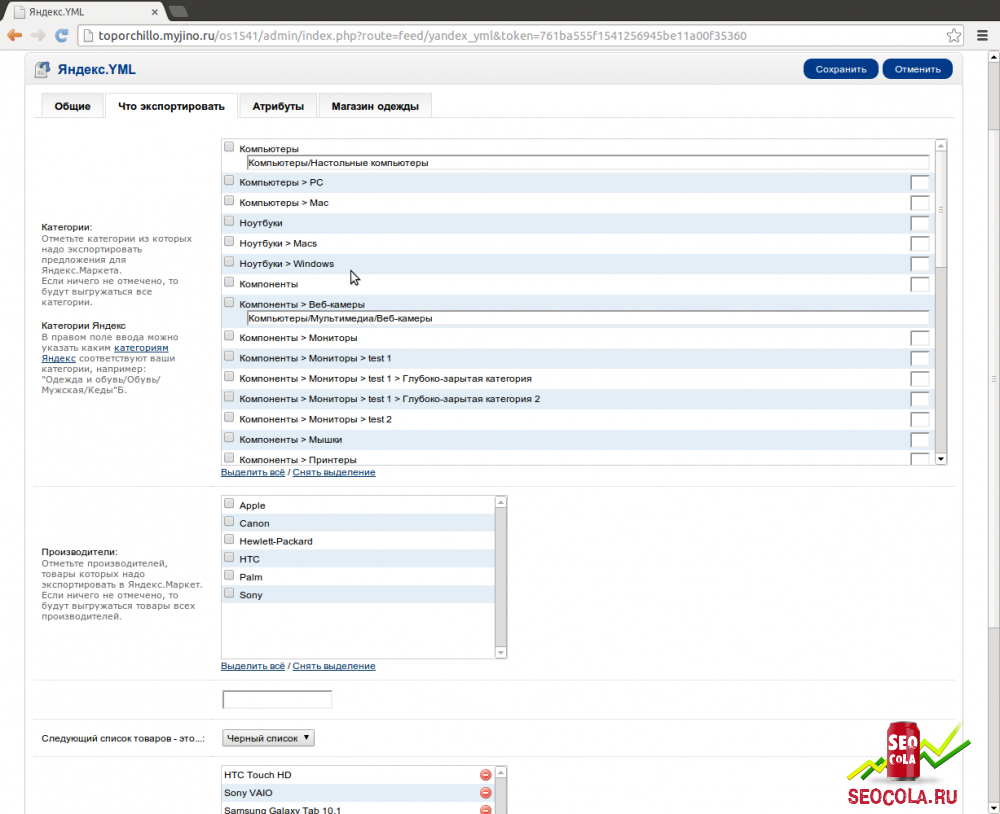
Task: Select the HTC Touch HD list row
Action: [x=358, y=774]
